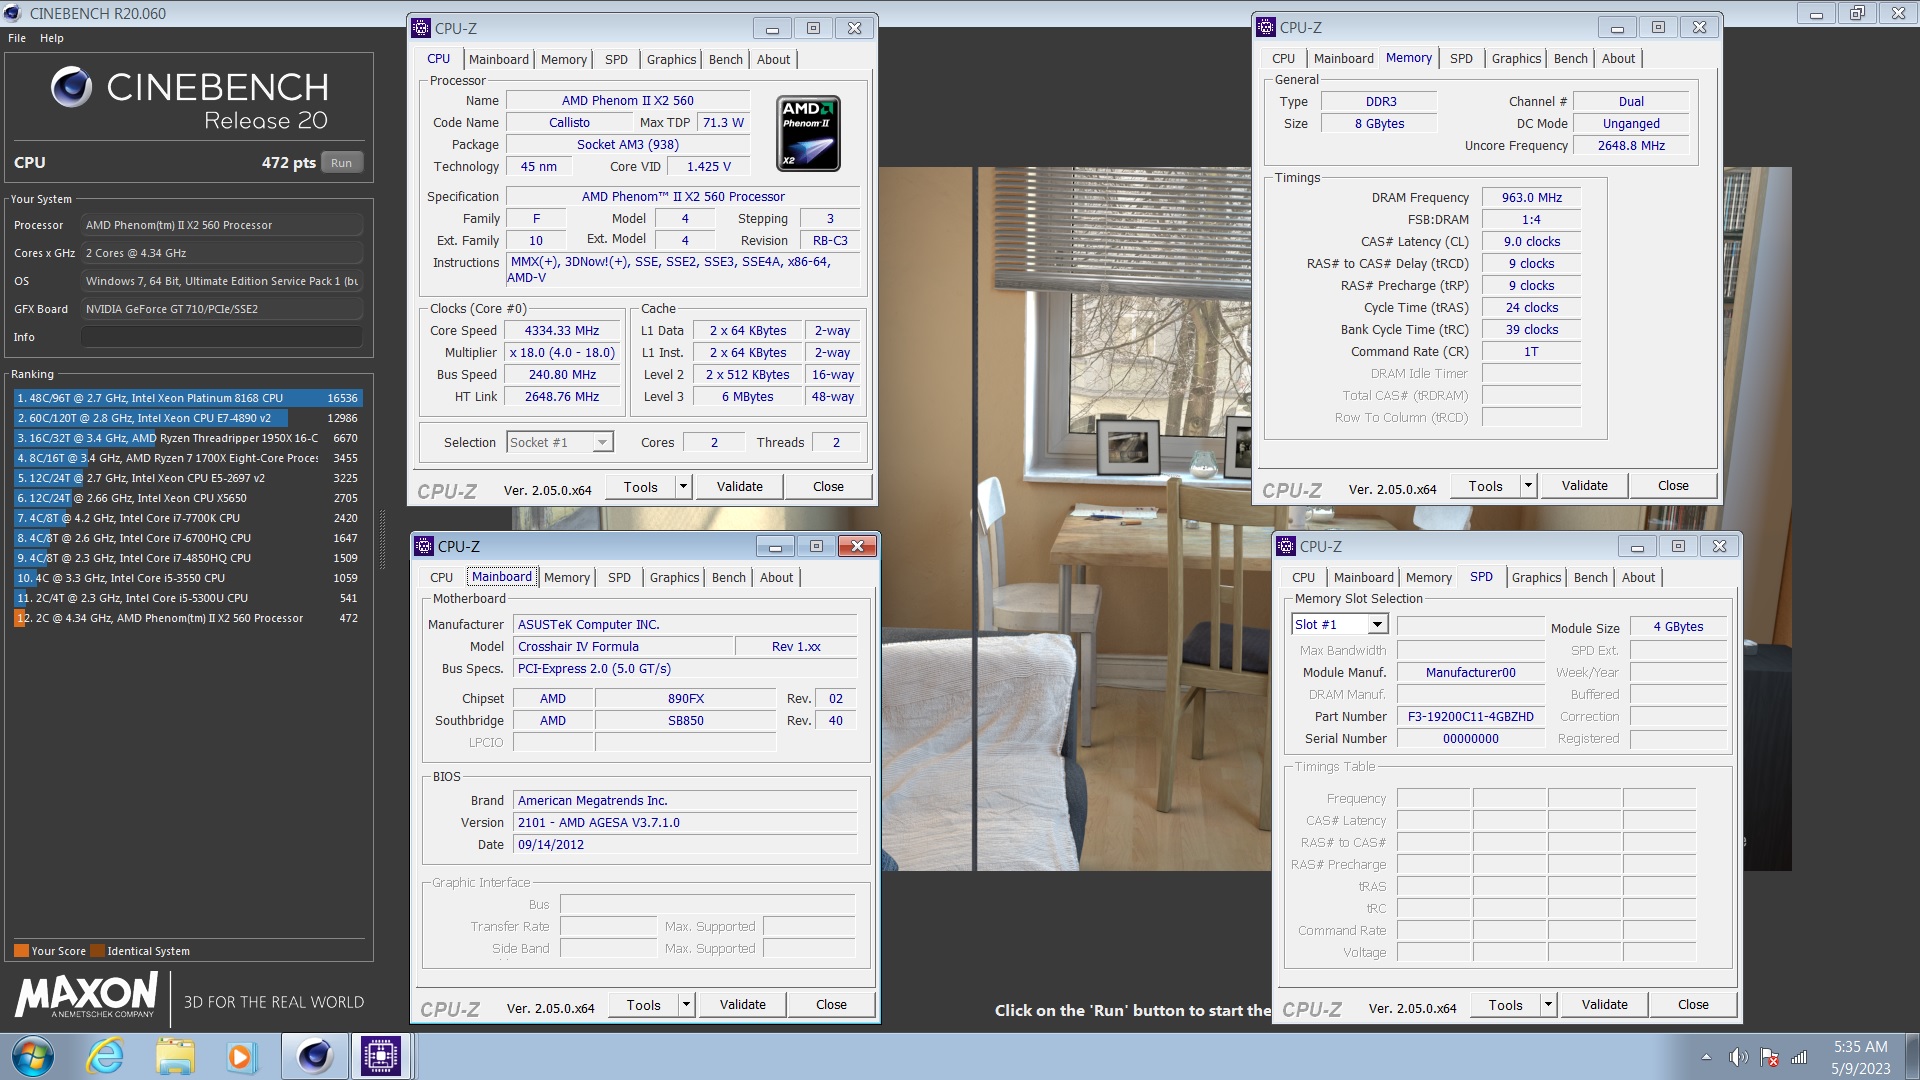Click CPU-Z title icon of Memory window
Viewport: 1920px width, 1080px height.
pyautogui.click(x=1267, y=27)
